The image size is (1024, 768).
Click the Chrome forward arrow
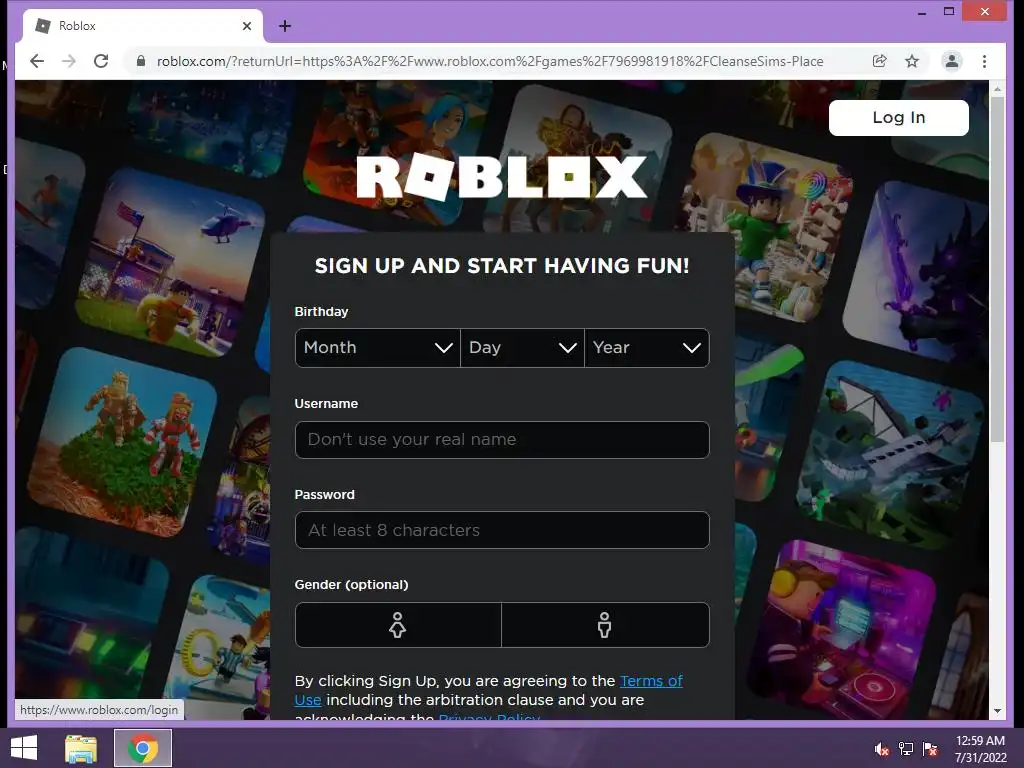click(x=69, y=61)
